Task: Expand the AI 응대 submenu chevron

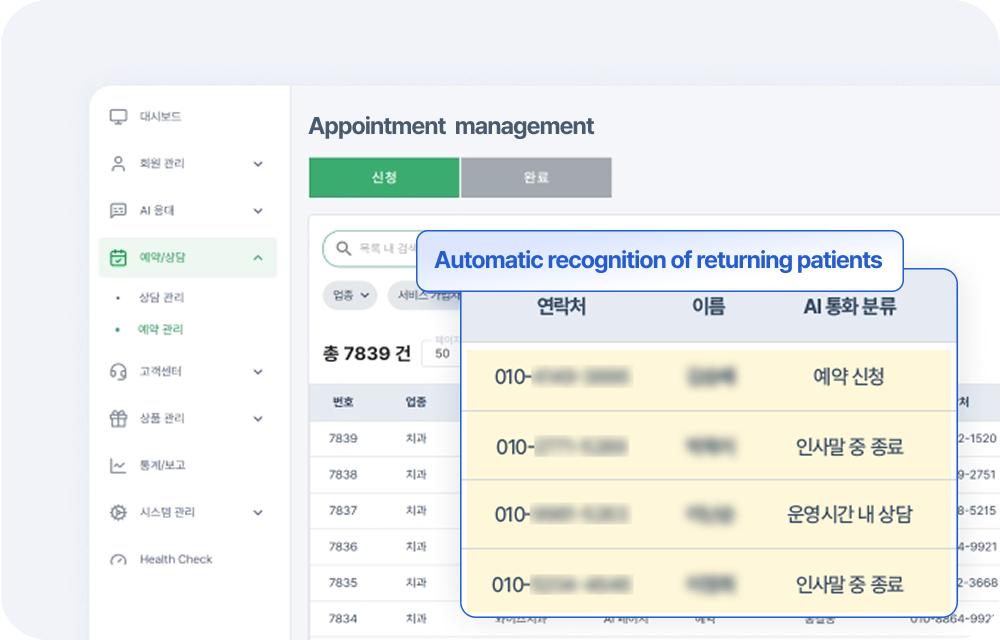Action: coord(258,211)
